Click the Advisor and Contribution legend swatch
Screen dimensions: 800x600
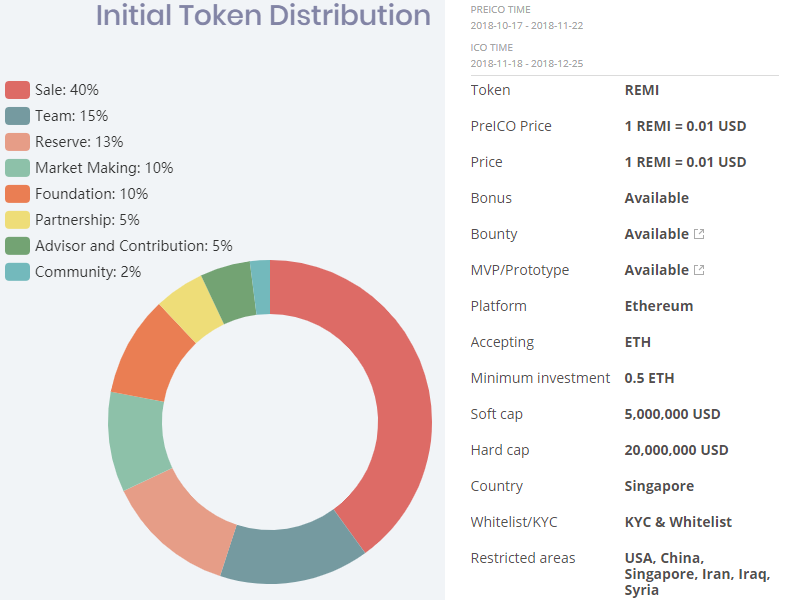pos(17,246)
